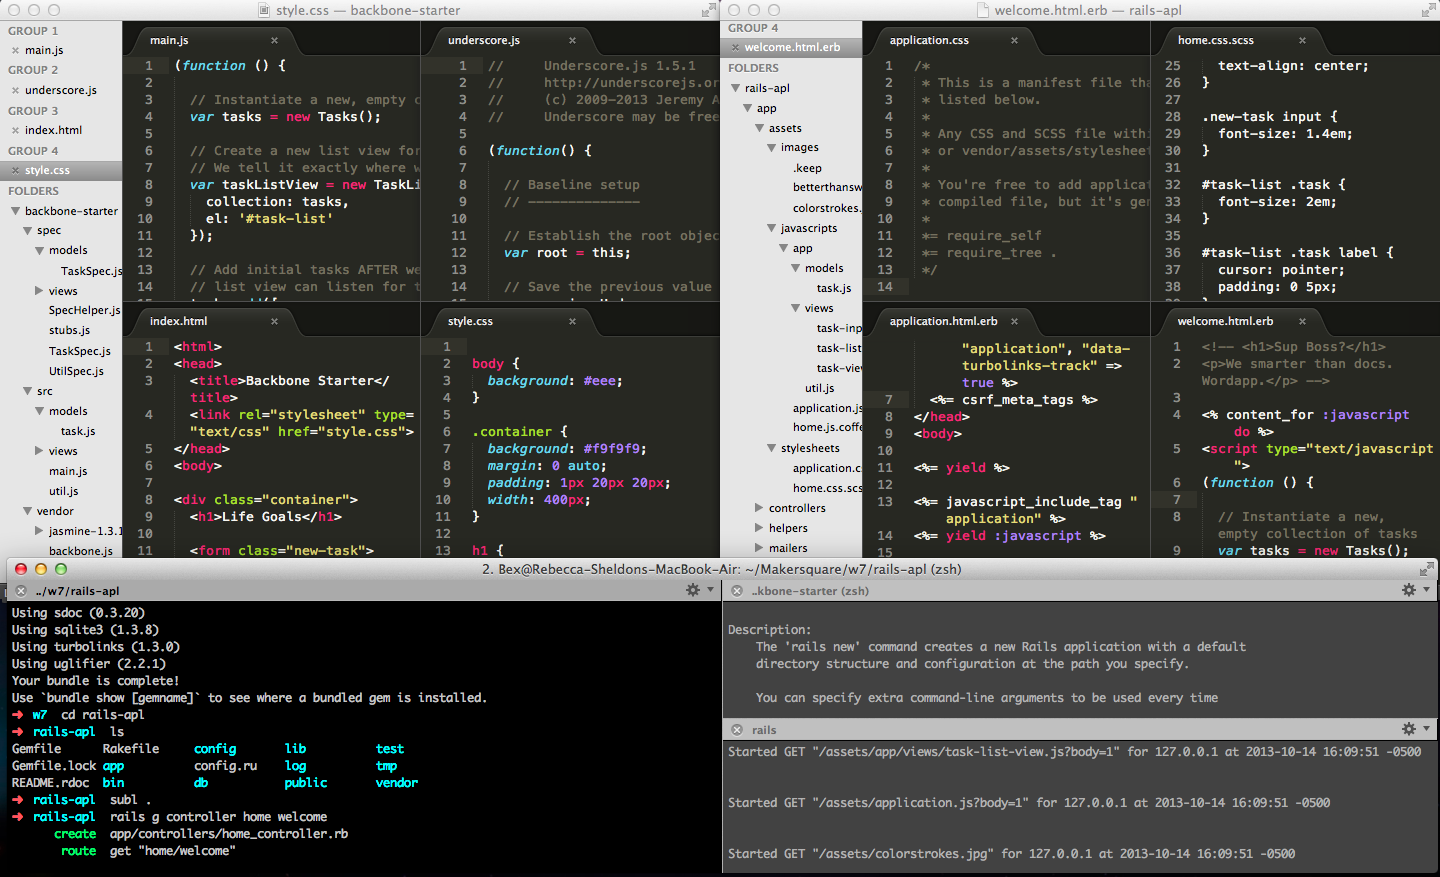This screenshot has width=1440, height=877.
Task: Open gear menu of the rails terminal pane
Action: click(x=1408, y=730)
